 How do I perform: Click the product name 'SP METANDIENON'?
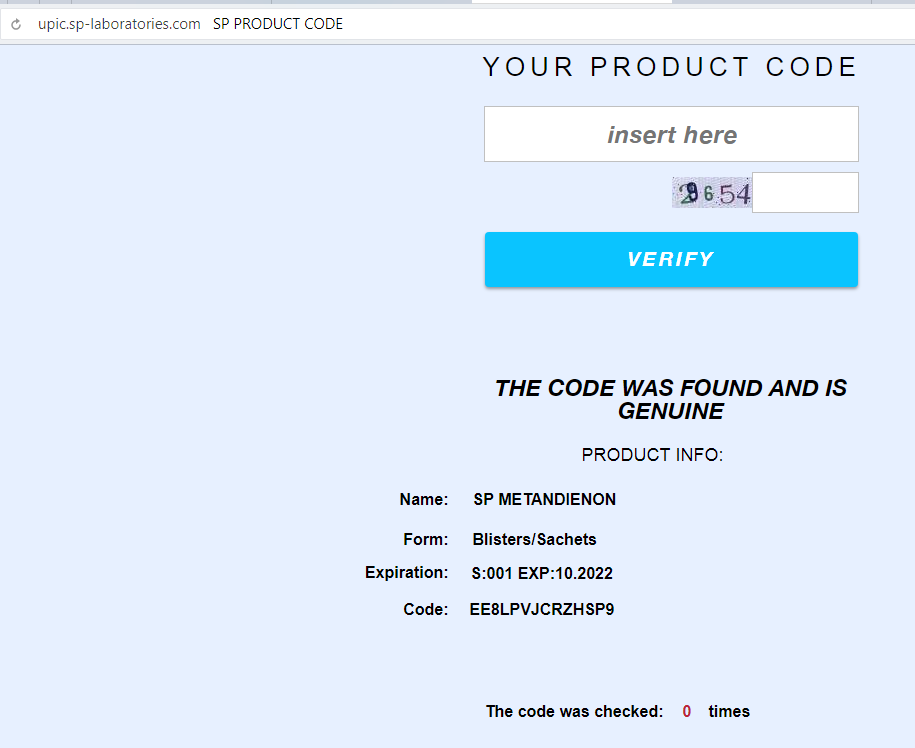[x=545, y=500]
